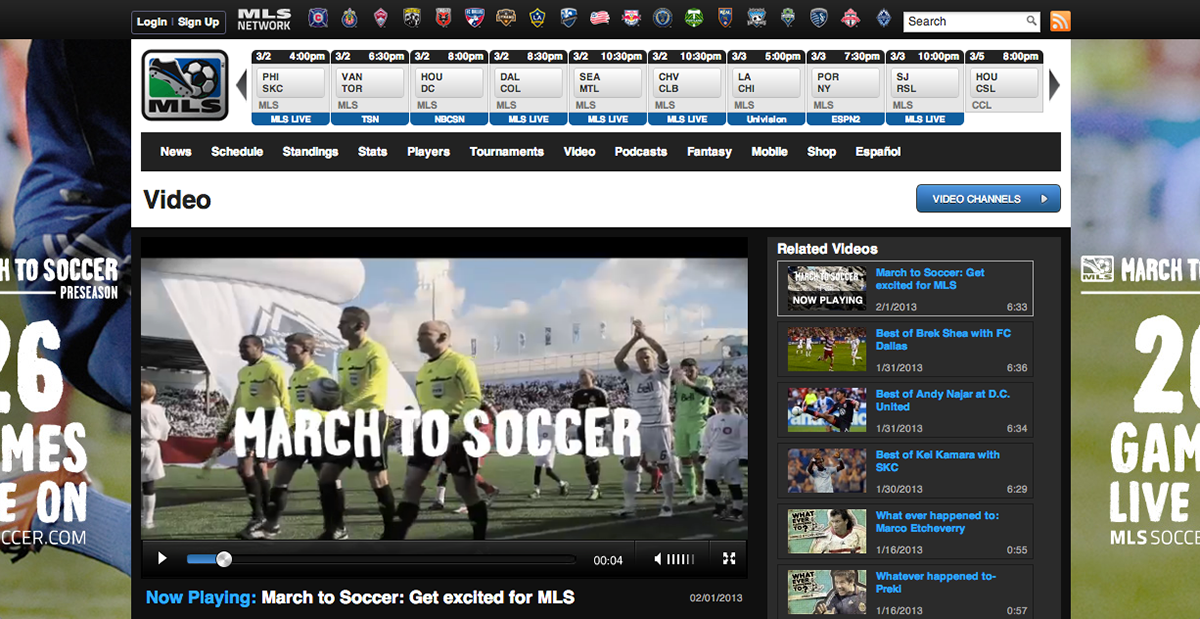1200x619 pixels.
Task: Open the New York Red Bulls crest
Action: (631, 17)
